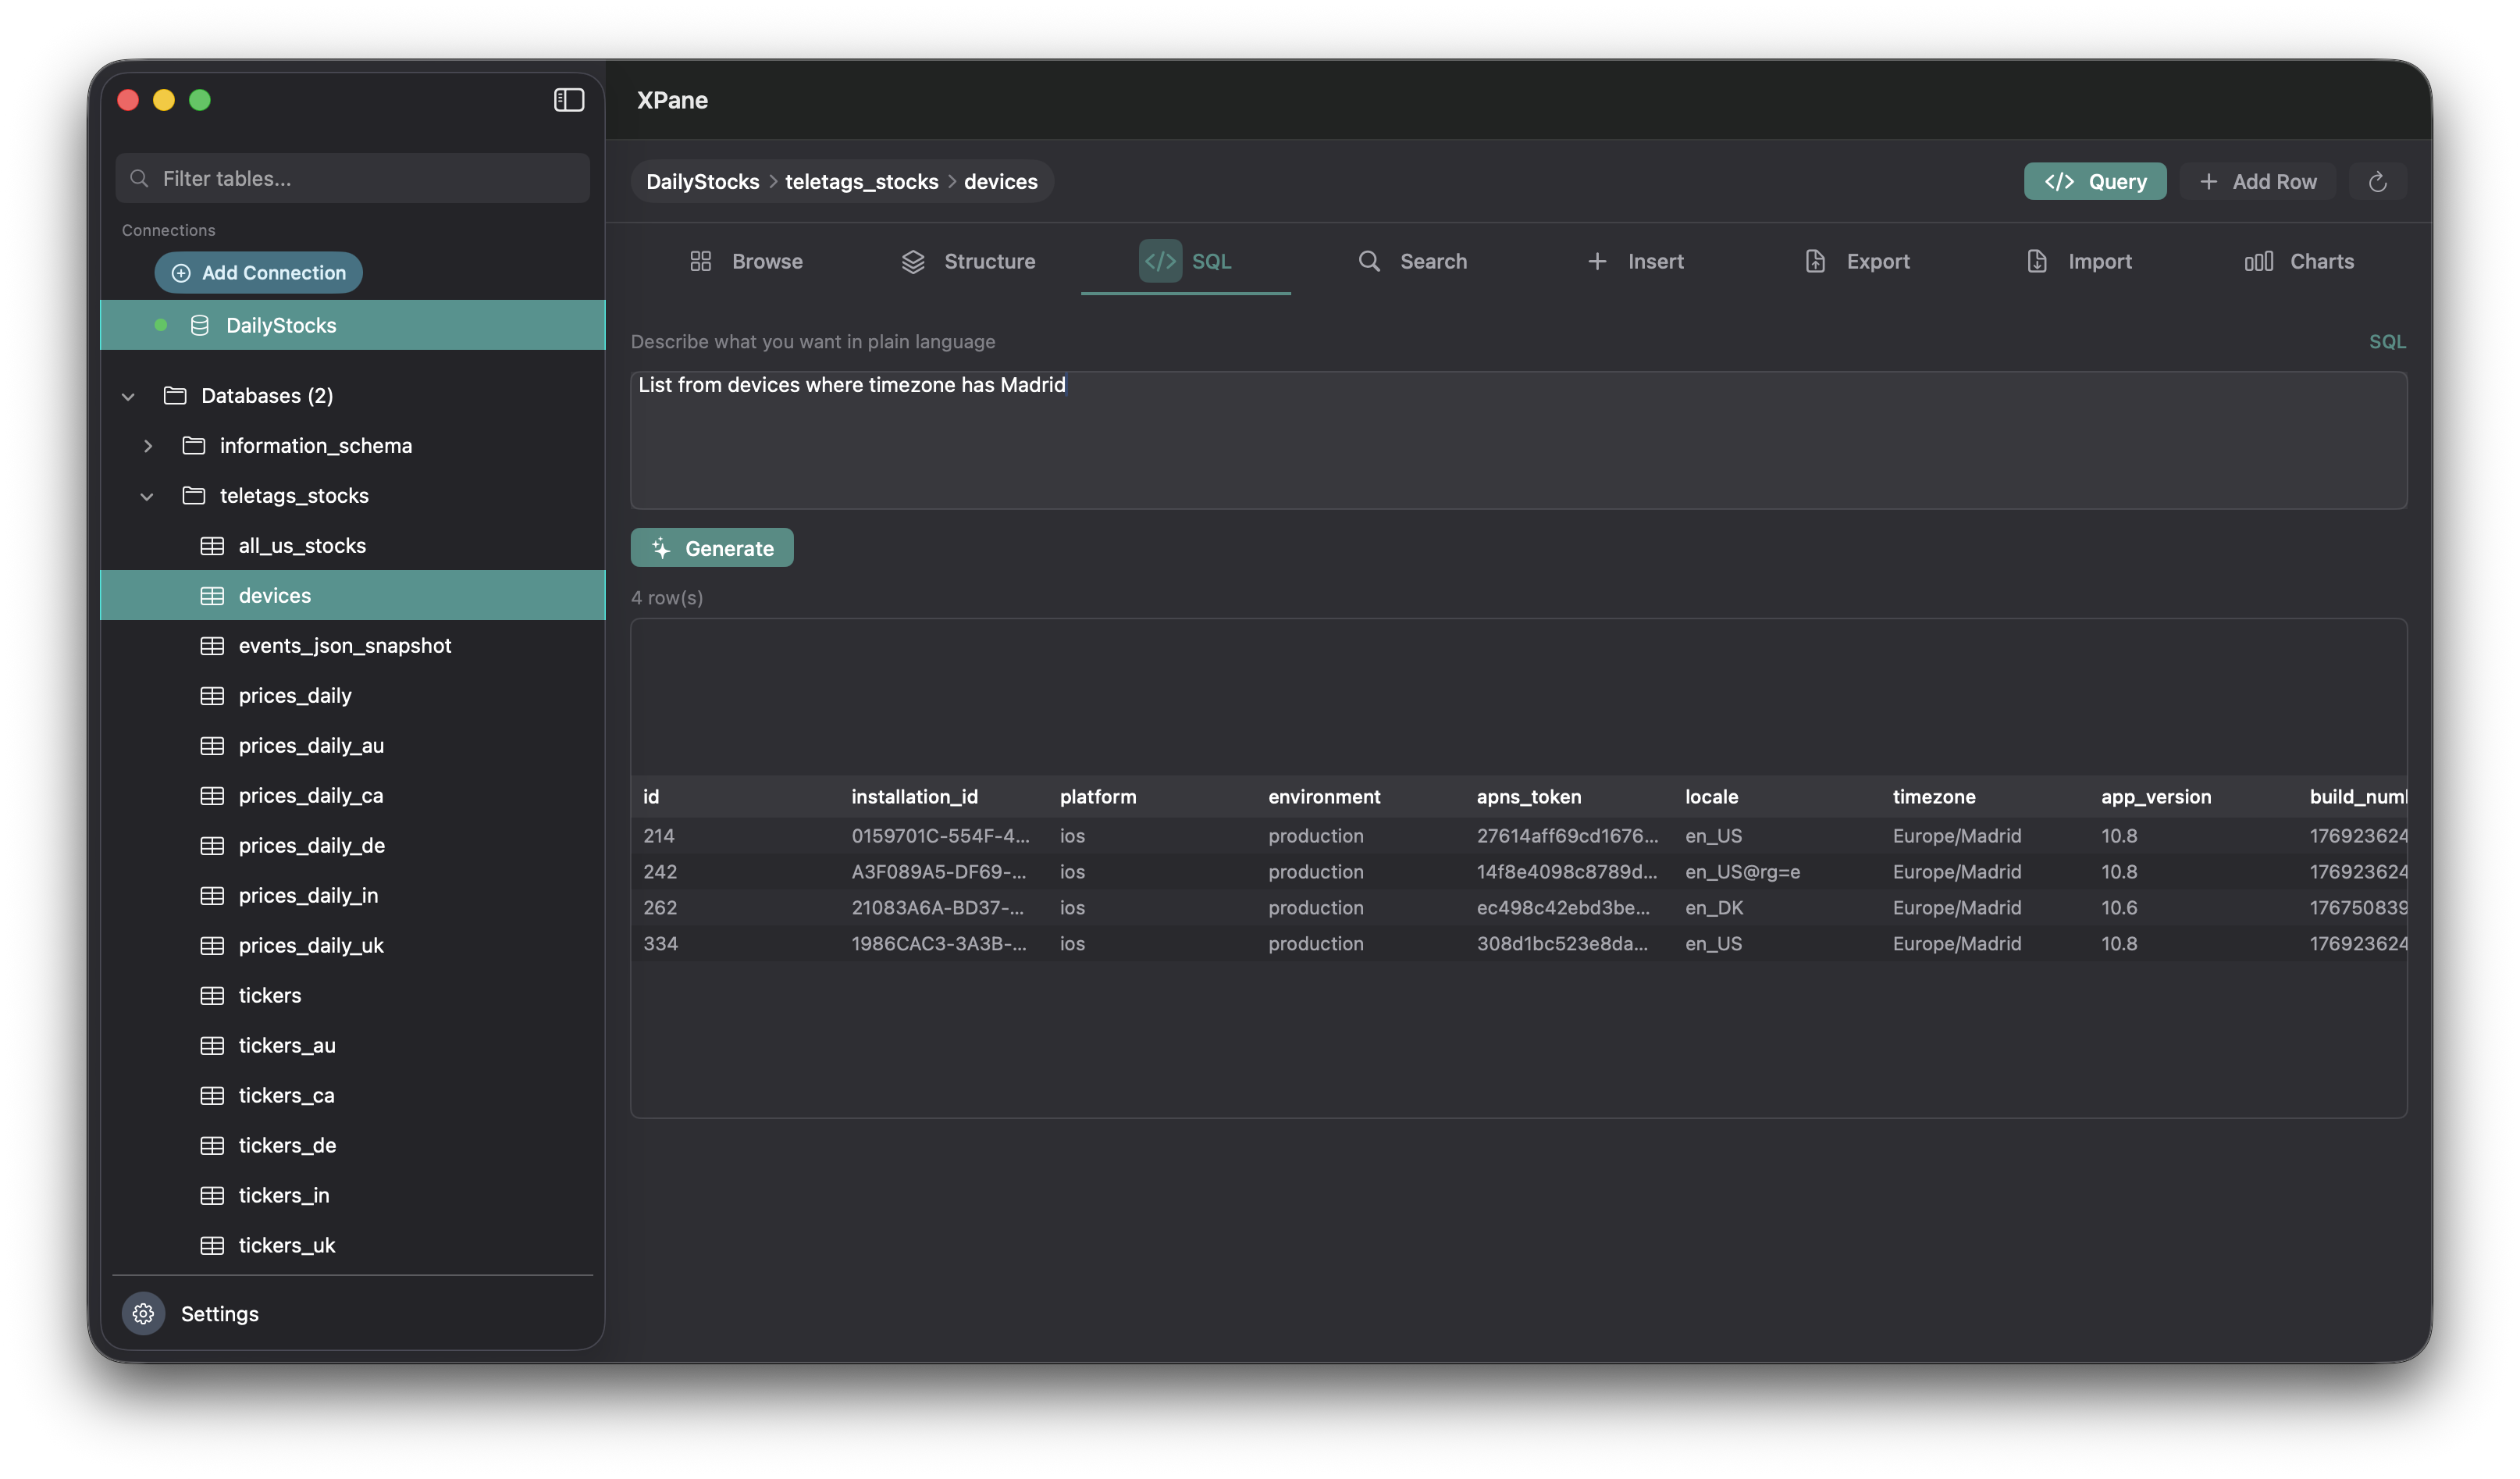
Task: Click the Insert plus icon
Action: (x=1598, y=261)
